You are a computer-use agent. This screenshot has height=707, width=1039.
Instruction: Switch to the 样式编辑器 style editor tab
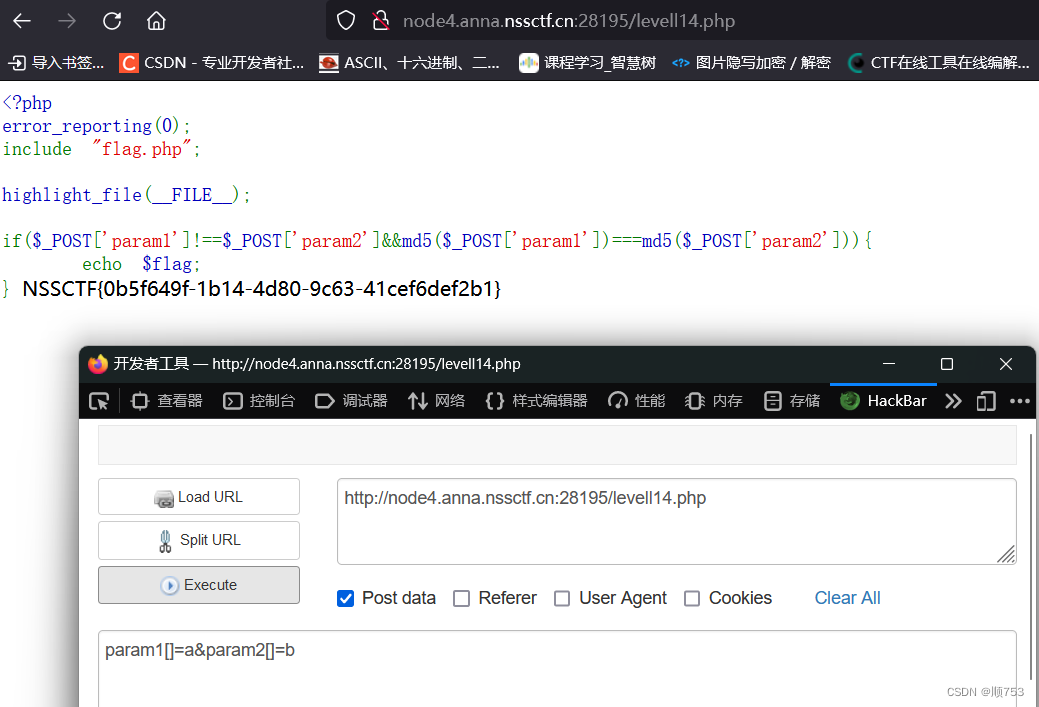537,401
